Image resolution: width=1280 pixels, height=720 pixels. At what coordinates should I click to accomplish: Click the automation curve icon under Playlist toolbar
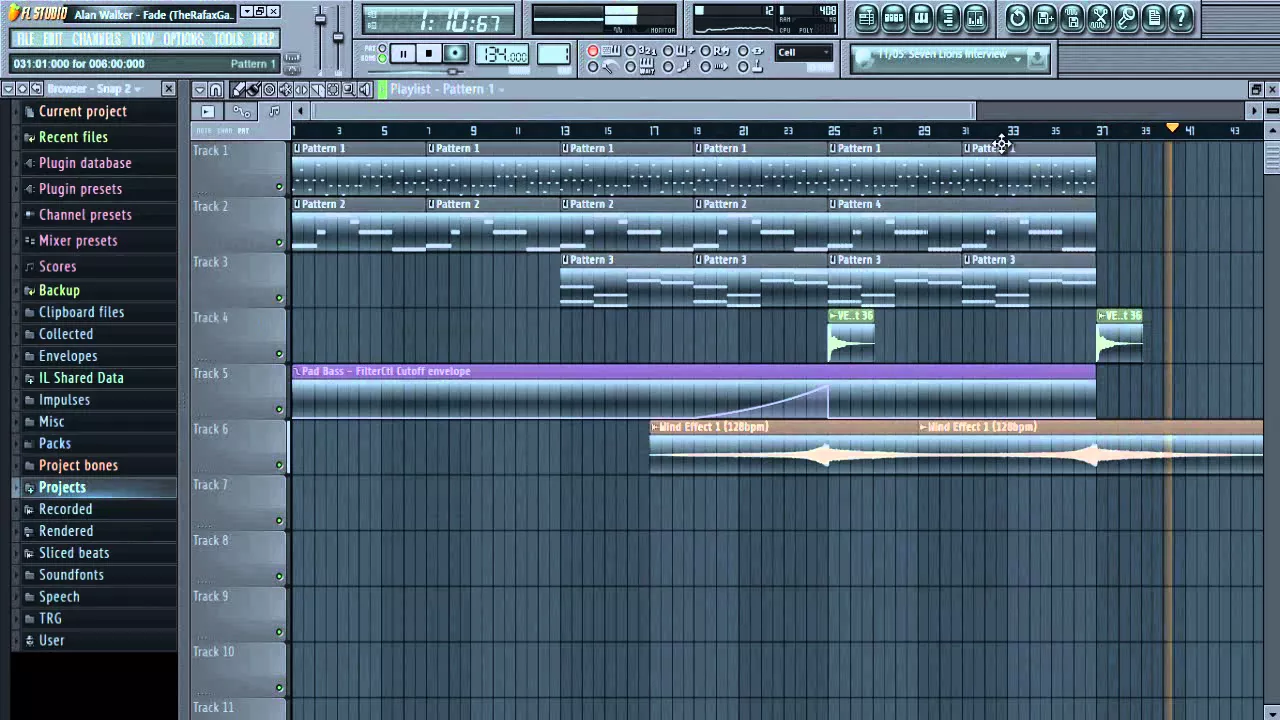coord(241,111)
